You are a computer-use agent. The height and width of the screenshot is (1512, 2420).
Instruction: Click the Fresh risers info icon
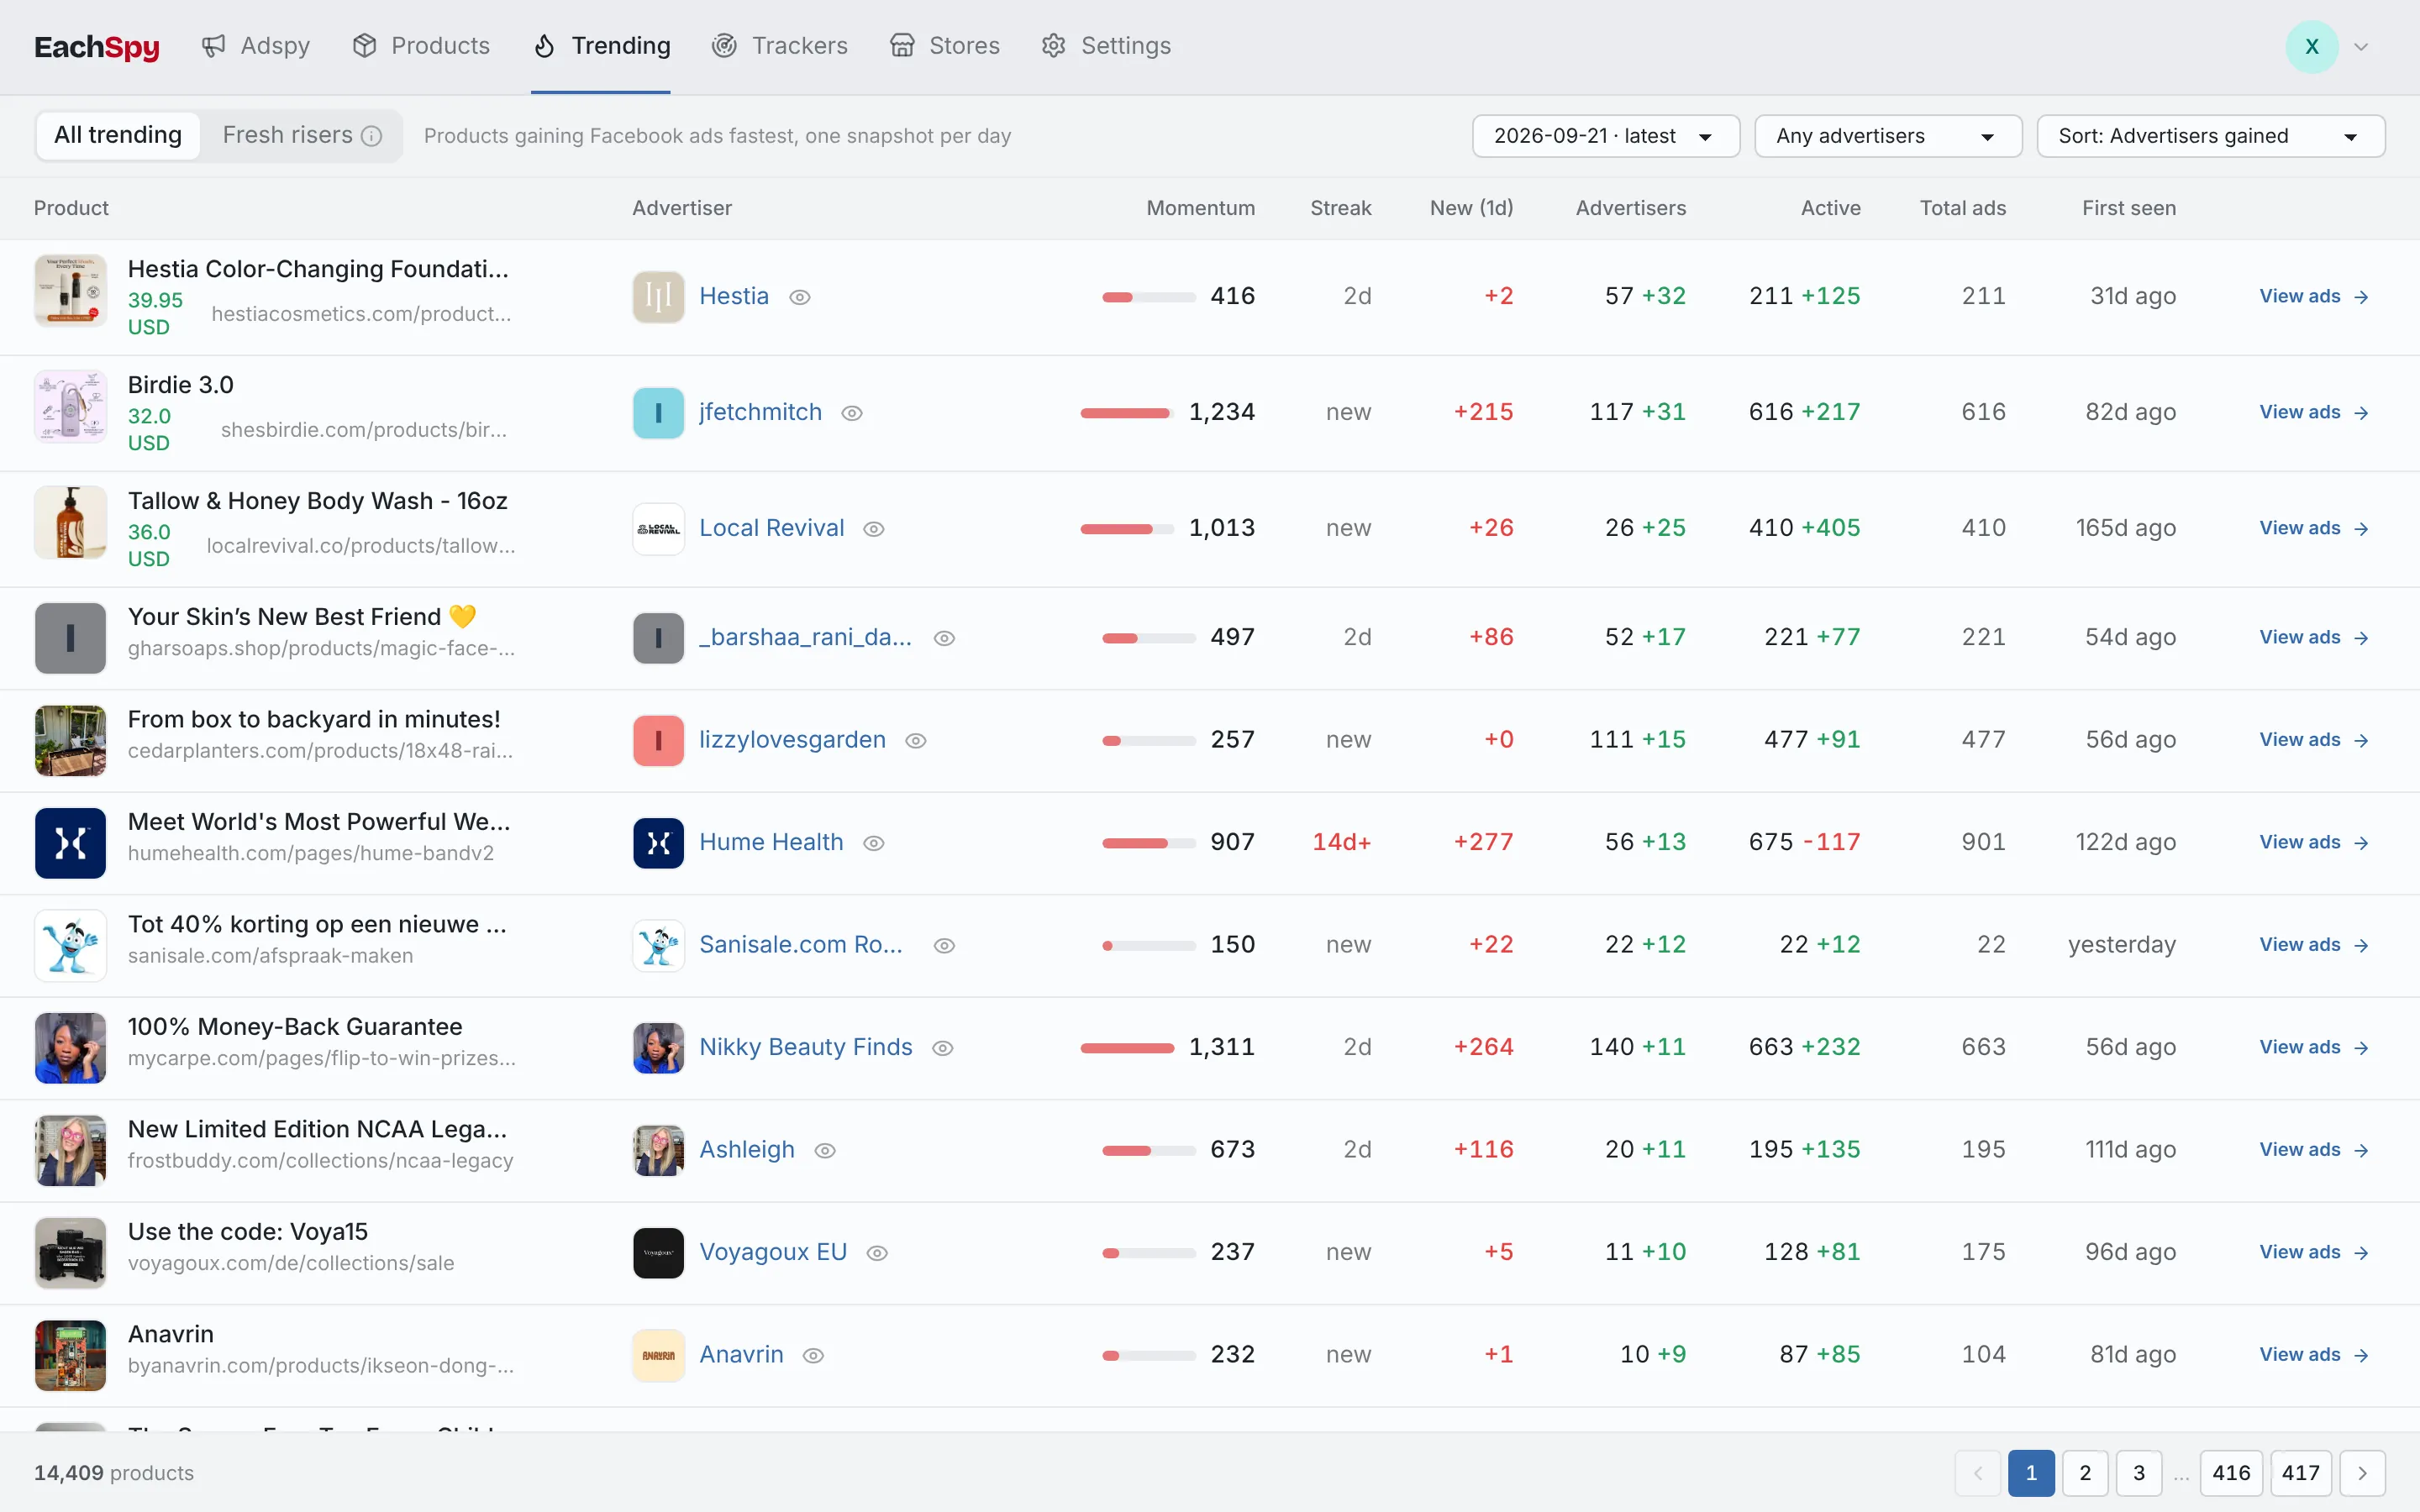pyautogui.click(x=371, y=136)
